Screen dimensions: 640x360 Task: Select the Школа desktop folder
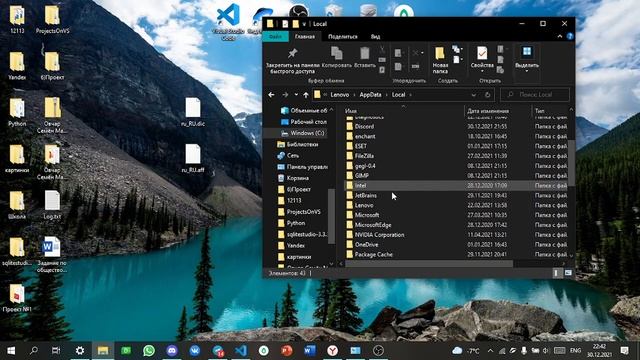pyautogui.click(x=17, y=205)
